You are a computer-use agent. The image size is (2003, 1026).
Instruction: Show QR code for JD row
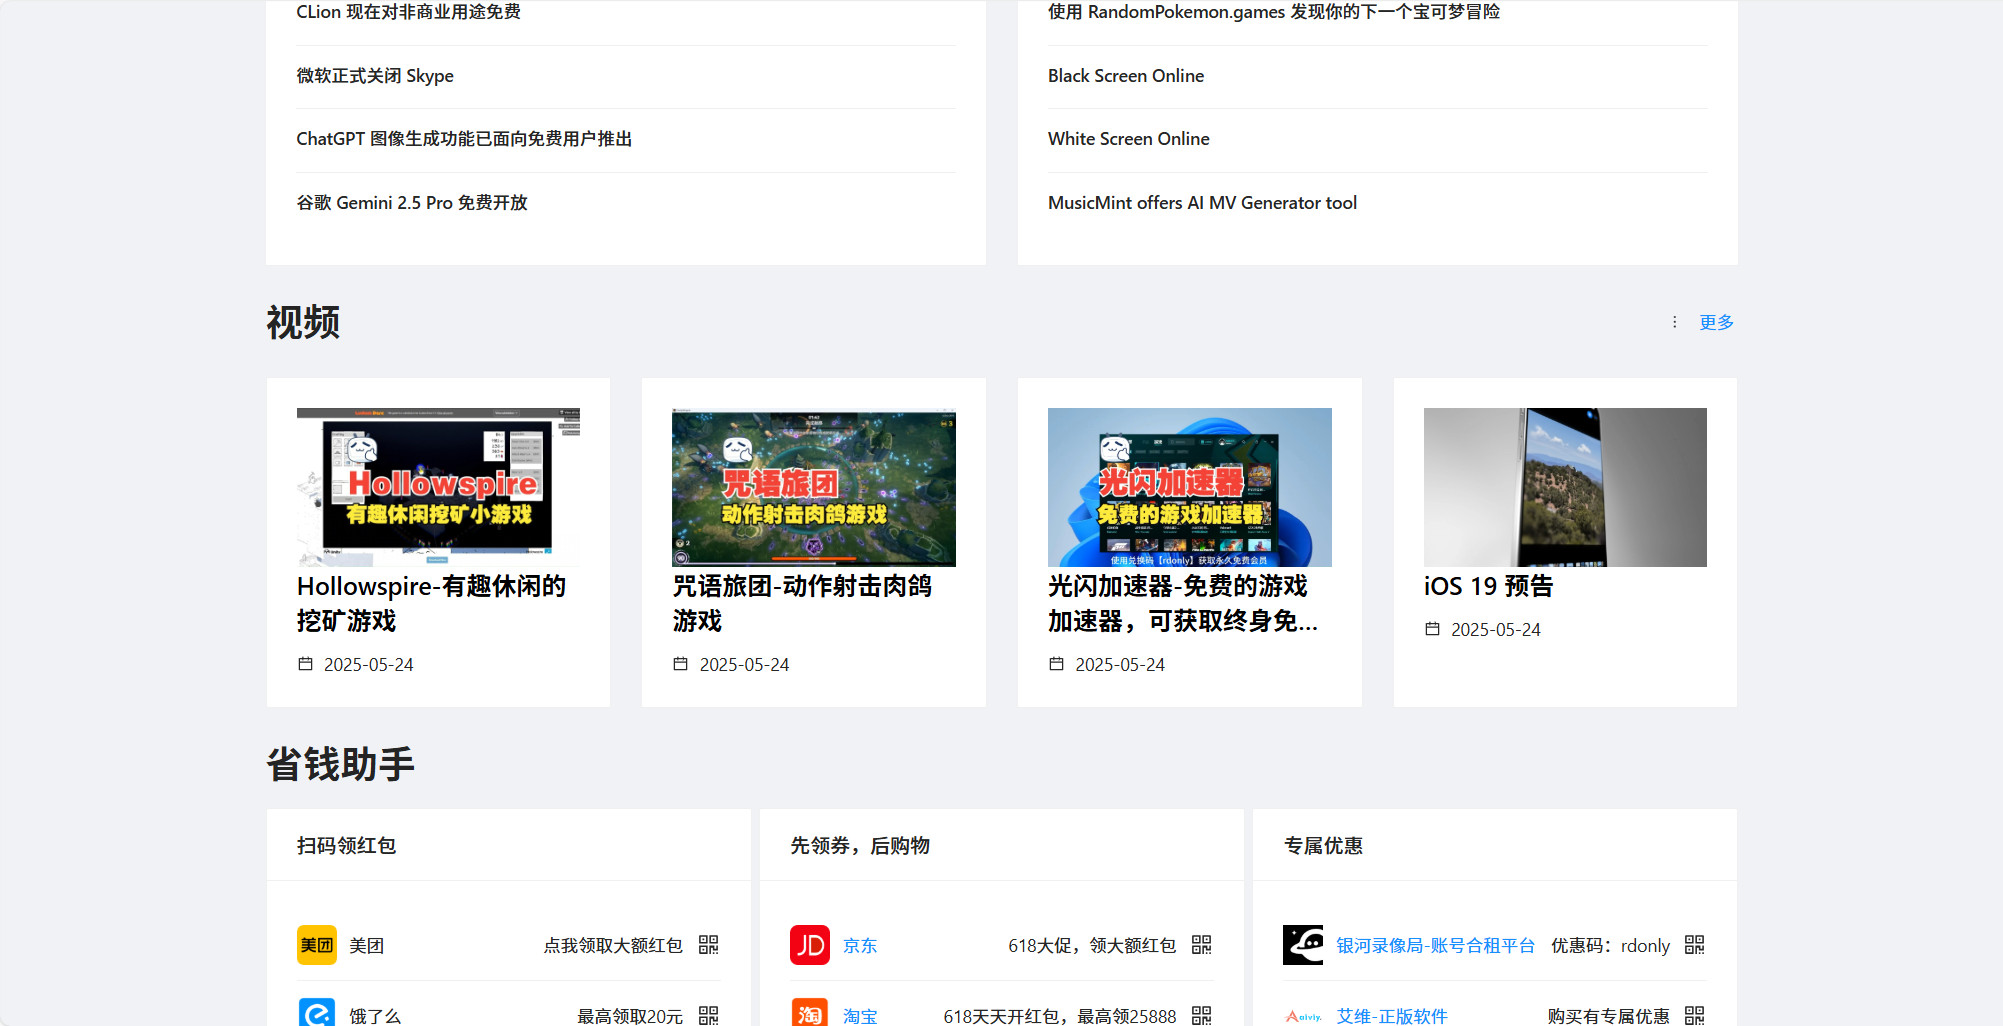1202,945
